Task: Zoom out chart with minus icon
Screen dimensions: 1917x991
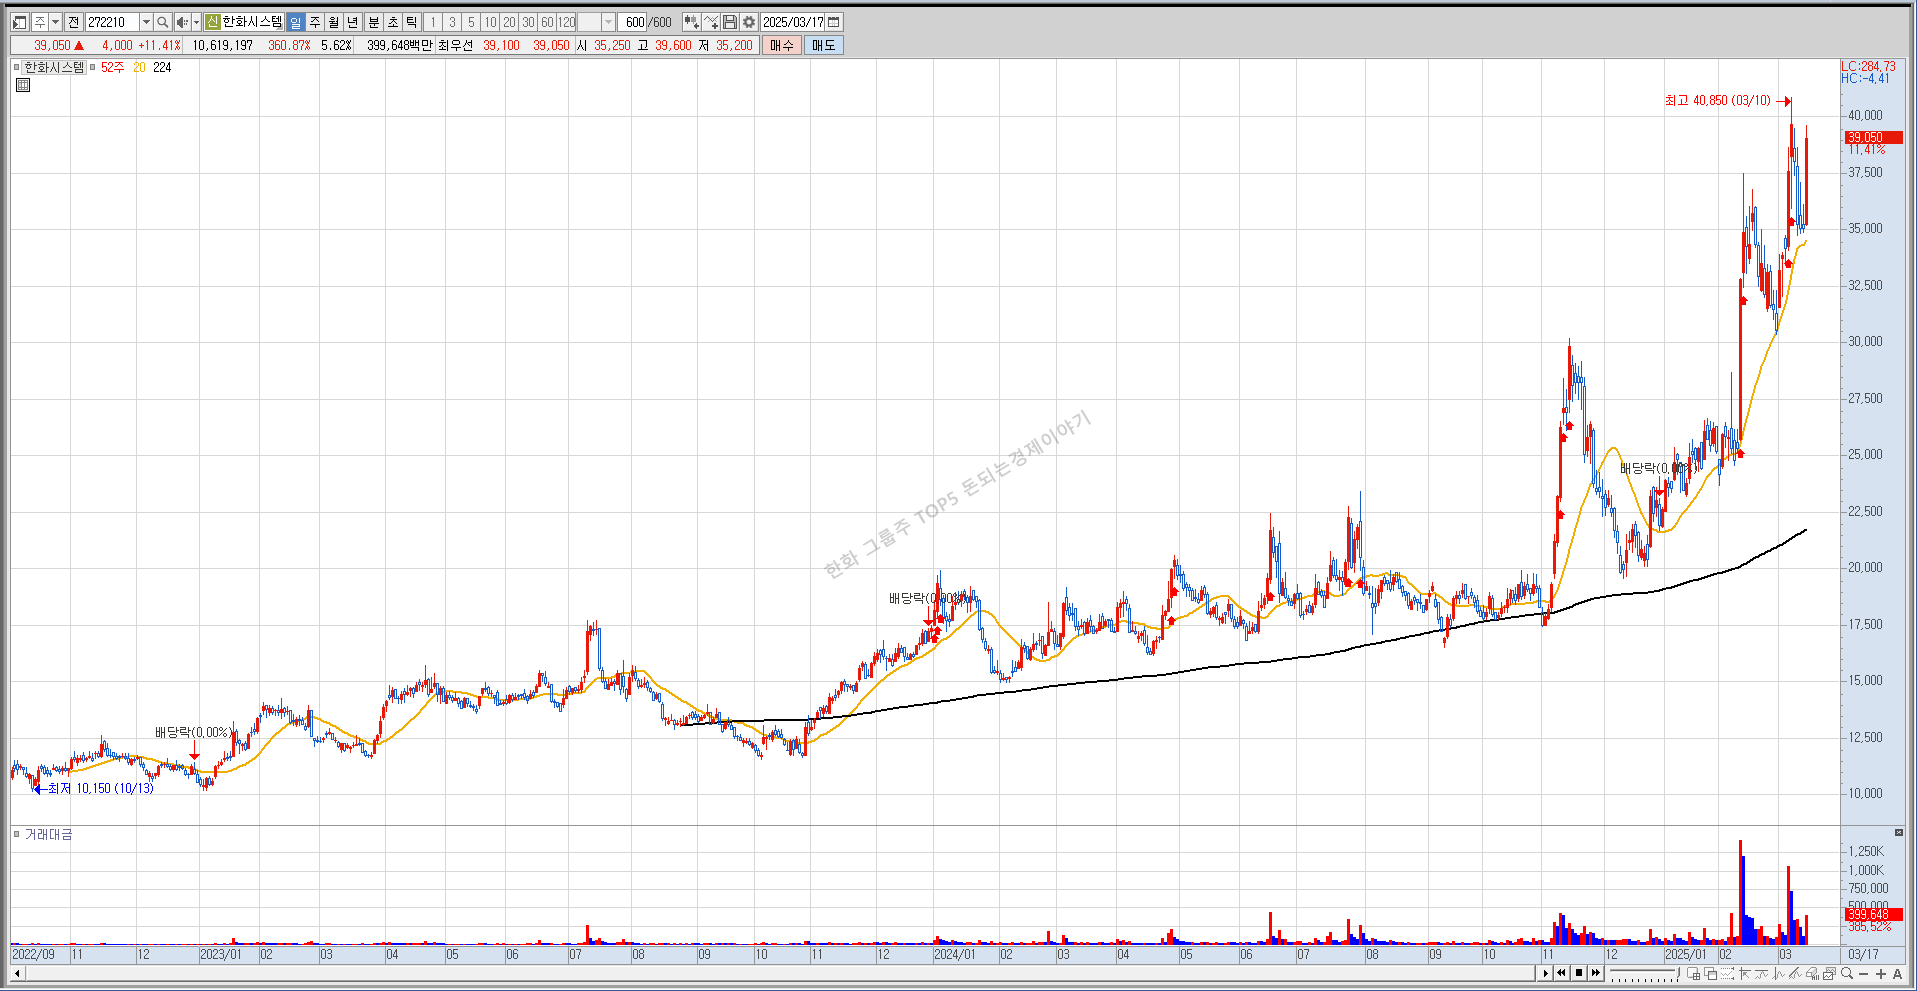Action: click(x=1863, y=974)
